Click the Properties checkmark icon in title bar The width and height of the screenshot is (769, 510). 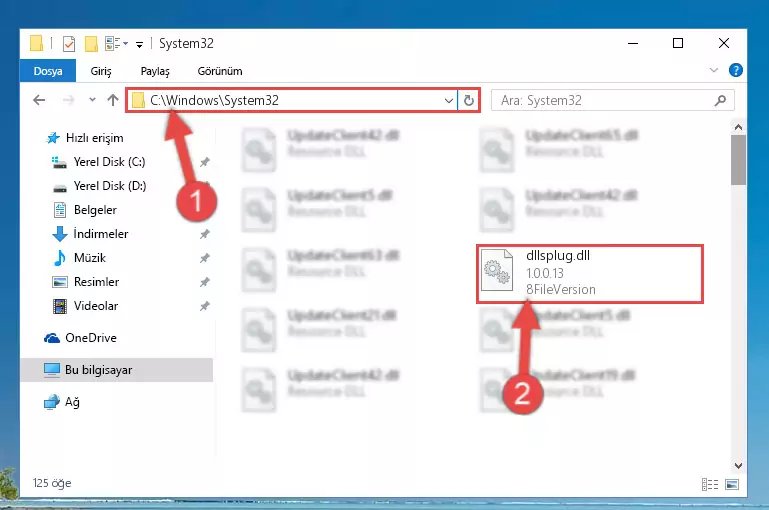[69, 44]
